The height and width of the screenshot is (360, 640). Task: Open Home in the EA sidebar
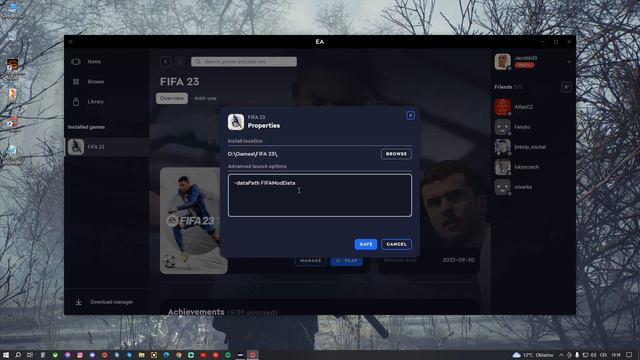tap(94, 62)
